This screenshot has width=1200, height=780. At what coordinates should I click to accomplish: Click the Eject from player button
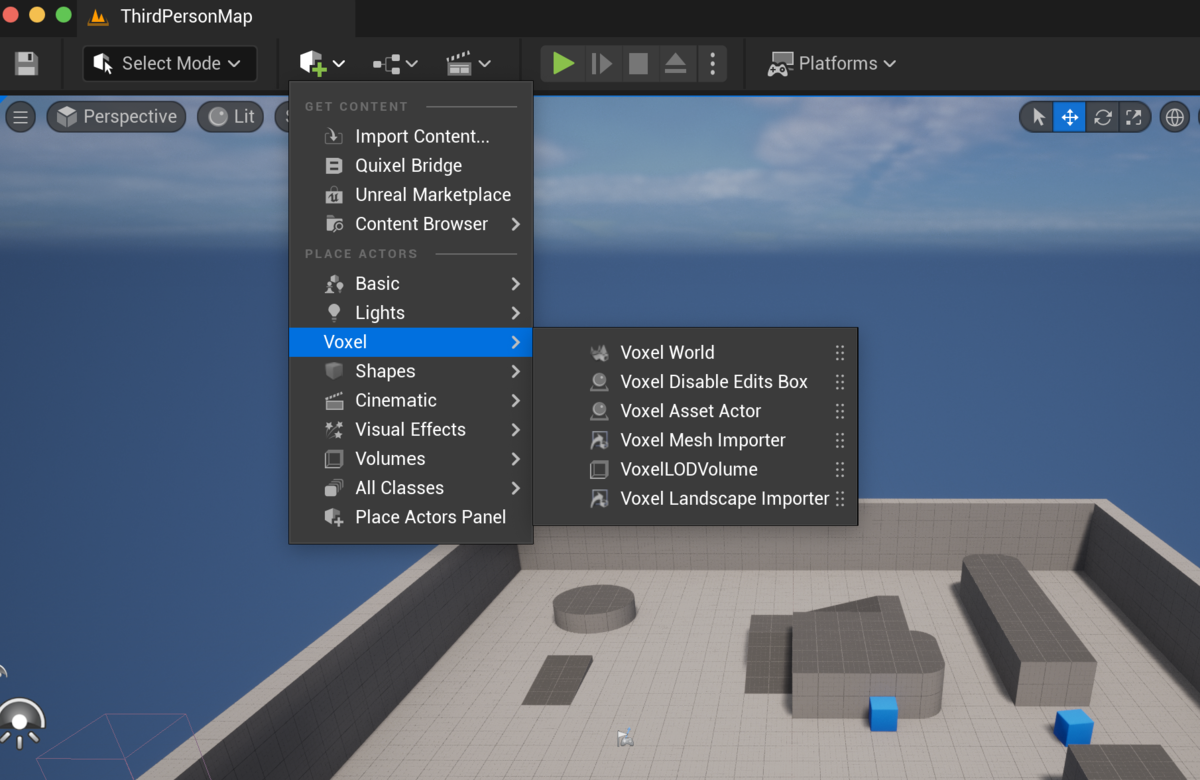[x=675, y=64]
